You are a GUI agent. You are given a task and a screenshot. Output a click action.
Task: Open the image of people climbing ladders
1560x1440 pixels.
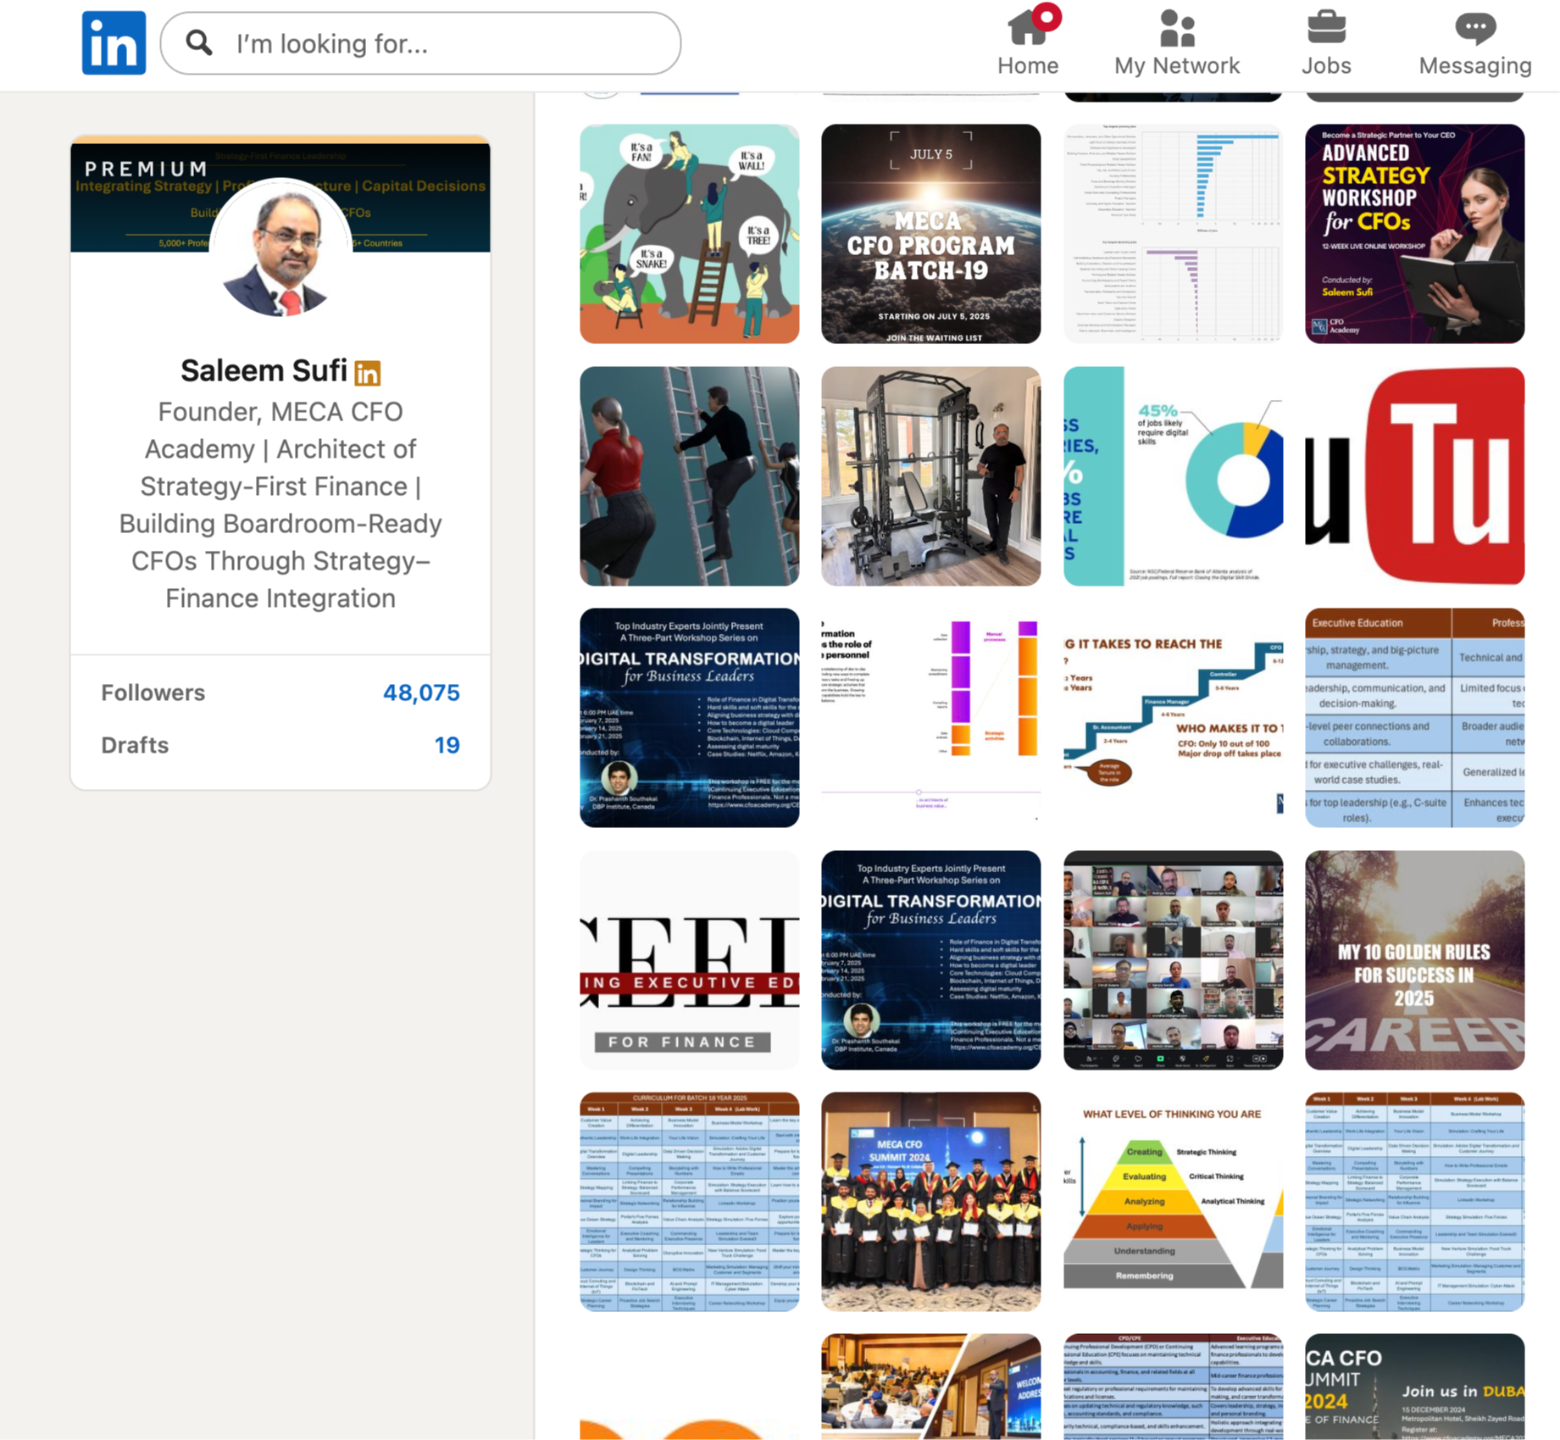point(690,476)
